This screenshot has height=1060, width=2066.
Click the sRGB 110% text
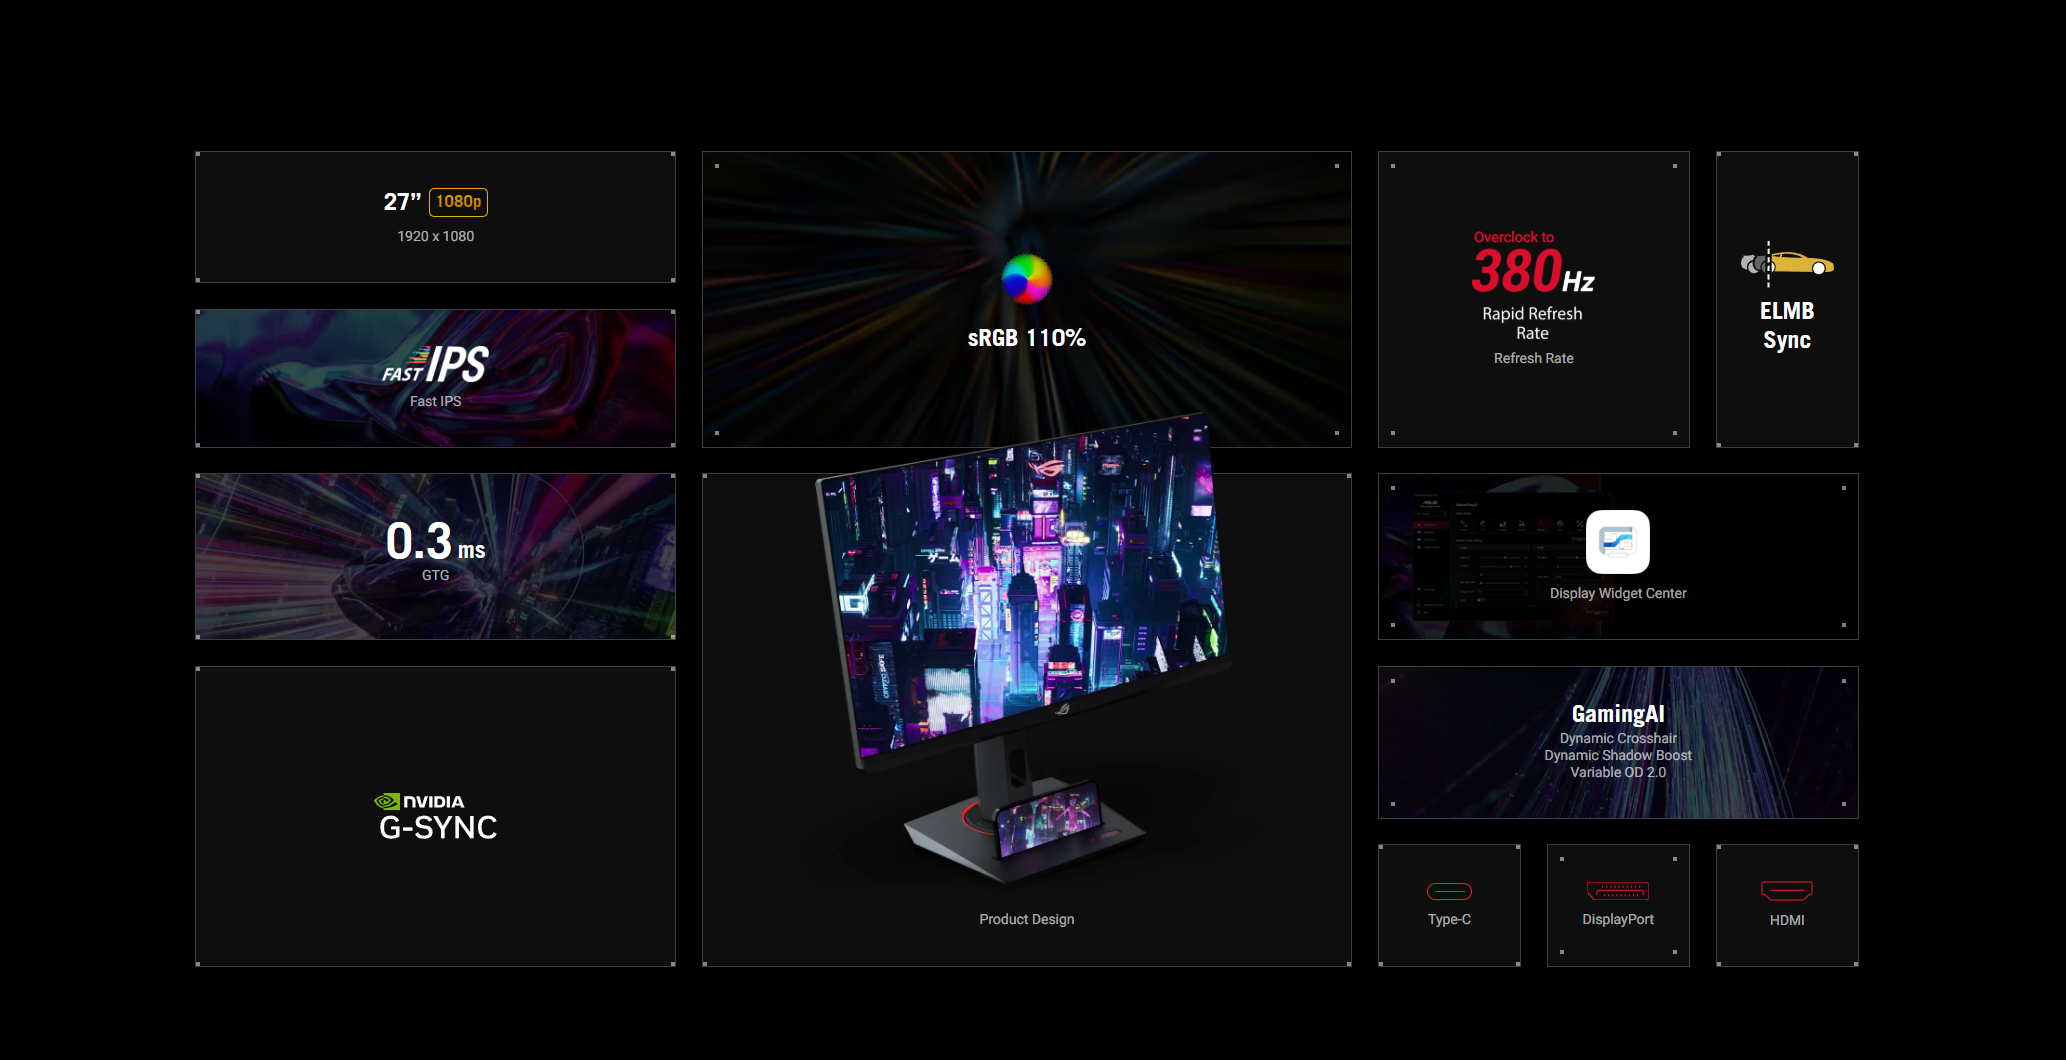pos(1026,338)
